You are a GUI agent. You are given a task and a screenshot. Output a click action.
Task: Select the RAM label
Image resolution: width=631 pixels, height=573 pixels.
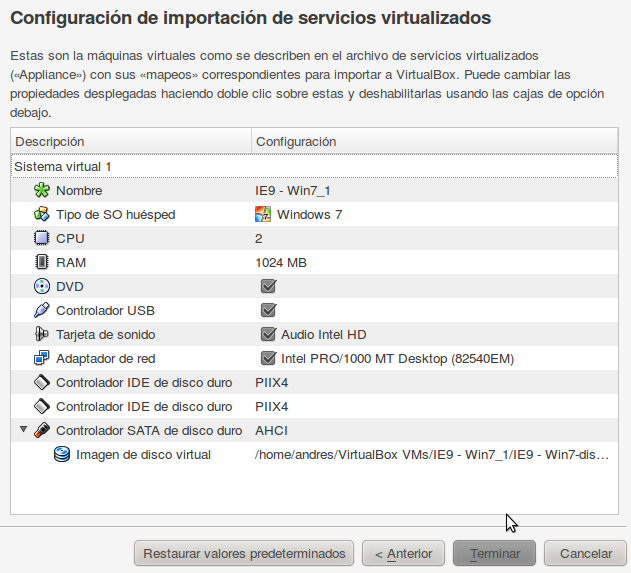[71, 262]
